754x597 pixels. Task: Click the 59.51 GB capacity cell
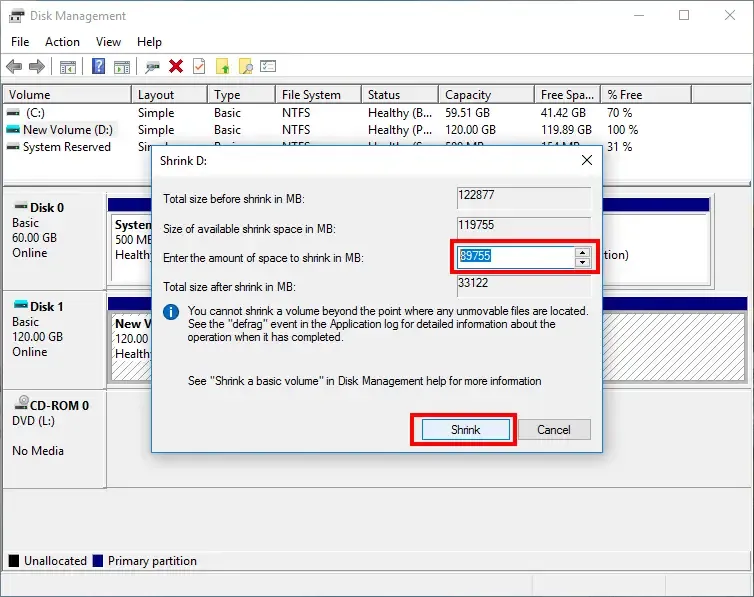coord(467,113)
